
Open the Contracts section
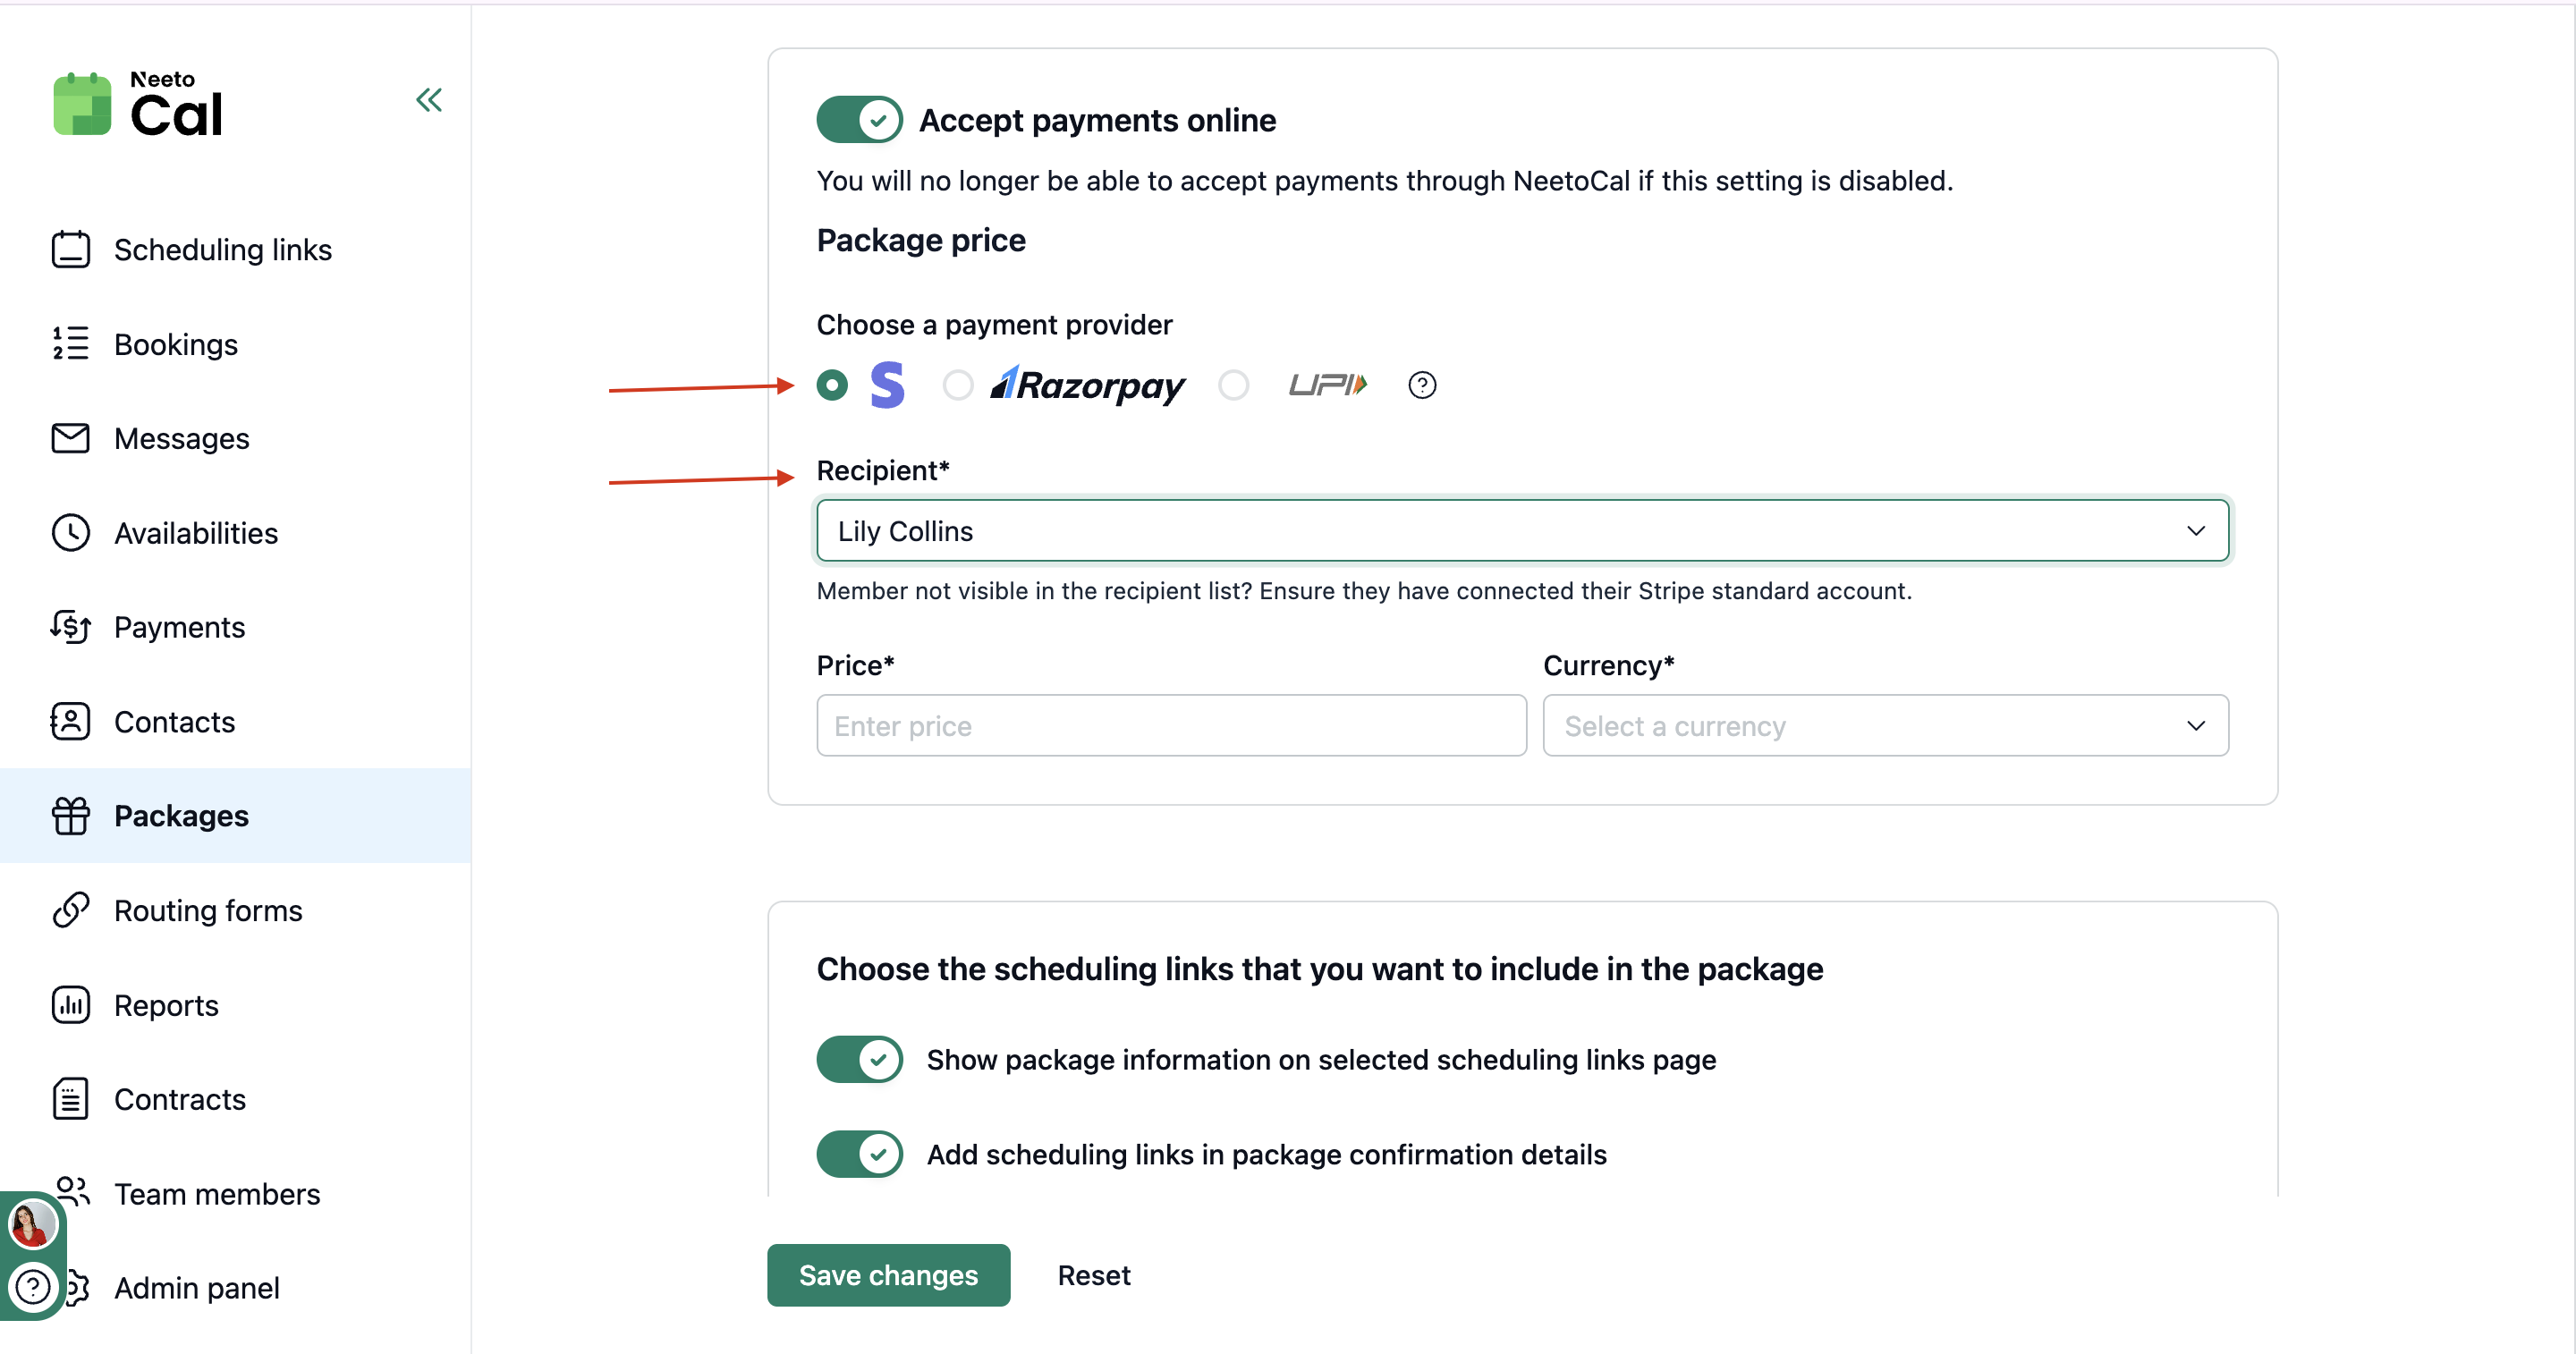pyautogui.click(x=180, y=1098)
